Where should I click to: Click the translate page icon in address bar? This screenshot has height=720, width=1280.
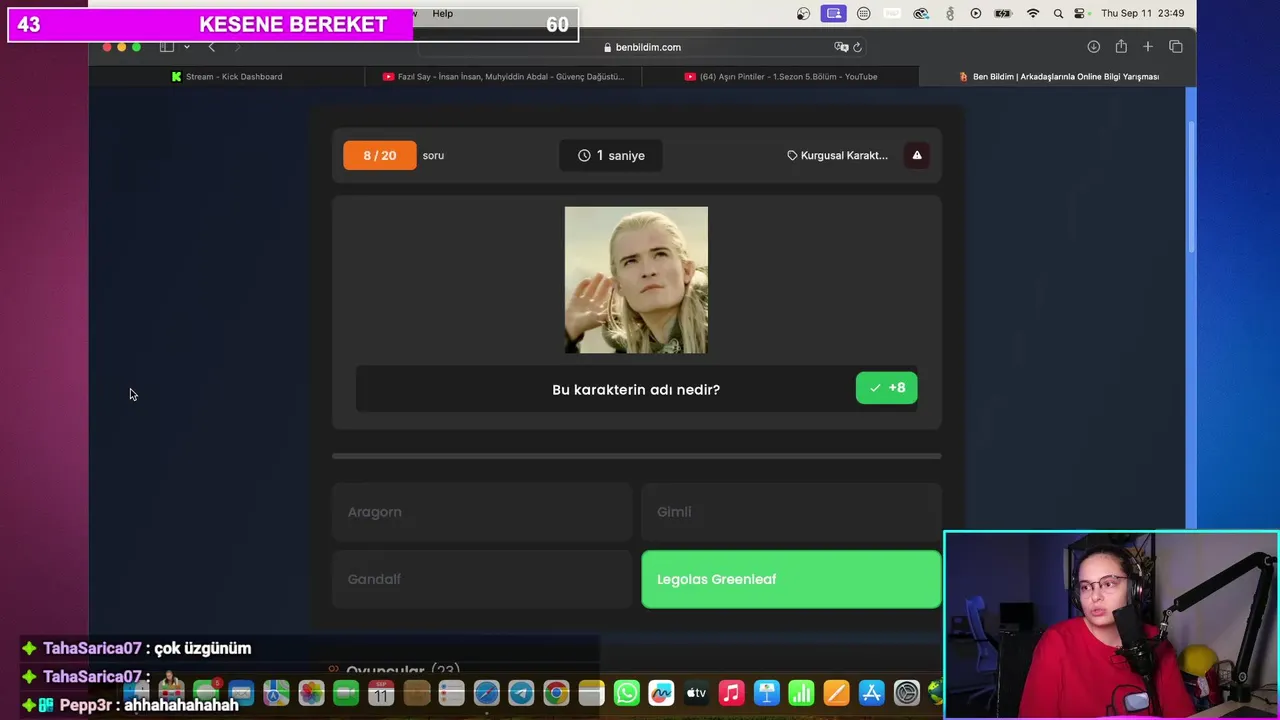coord(841,47)
